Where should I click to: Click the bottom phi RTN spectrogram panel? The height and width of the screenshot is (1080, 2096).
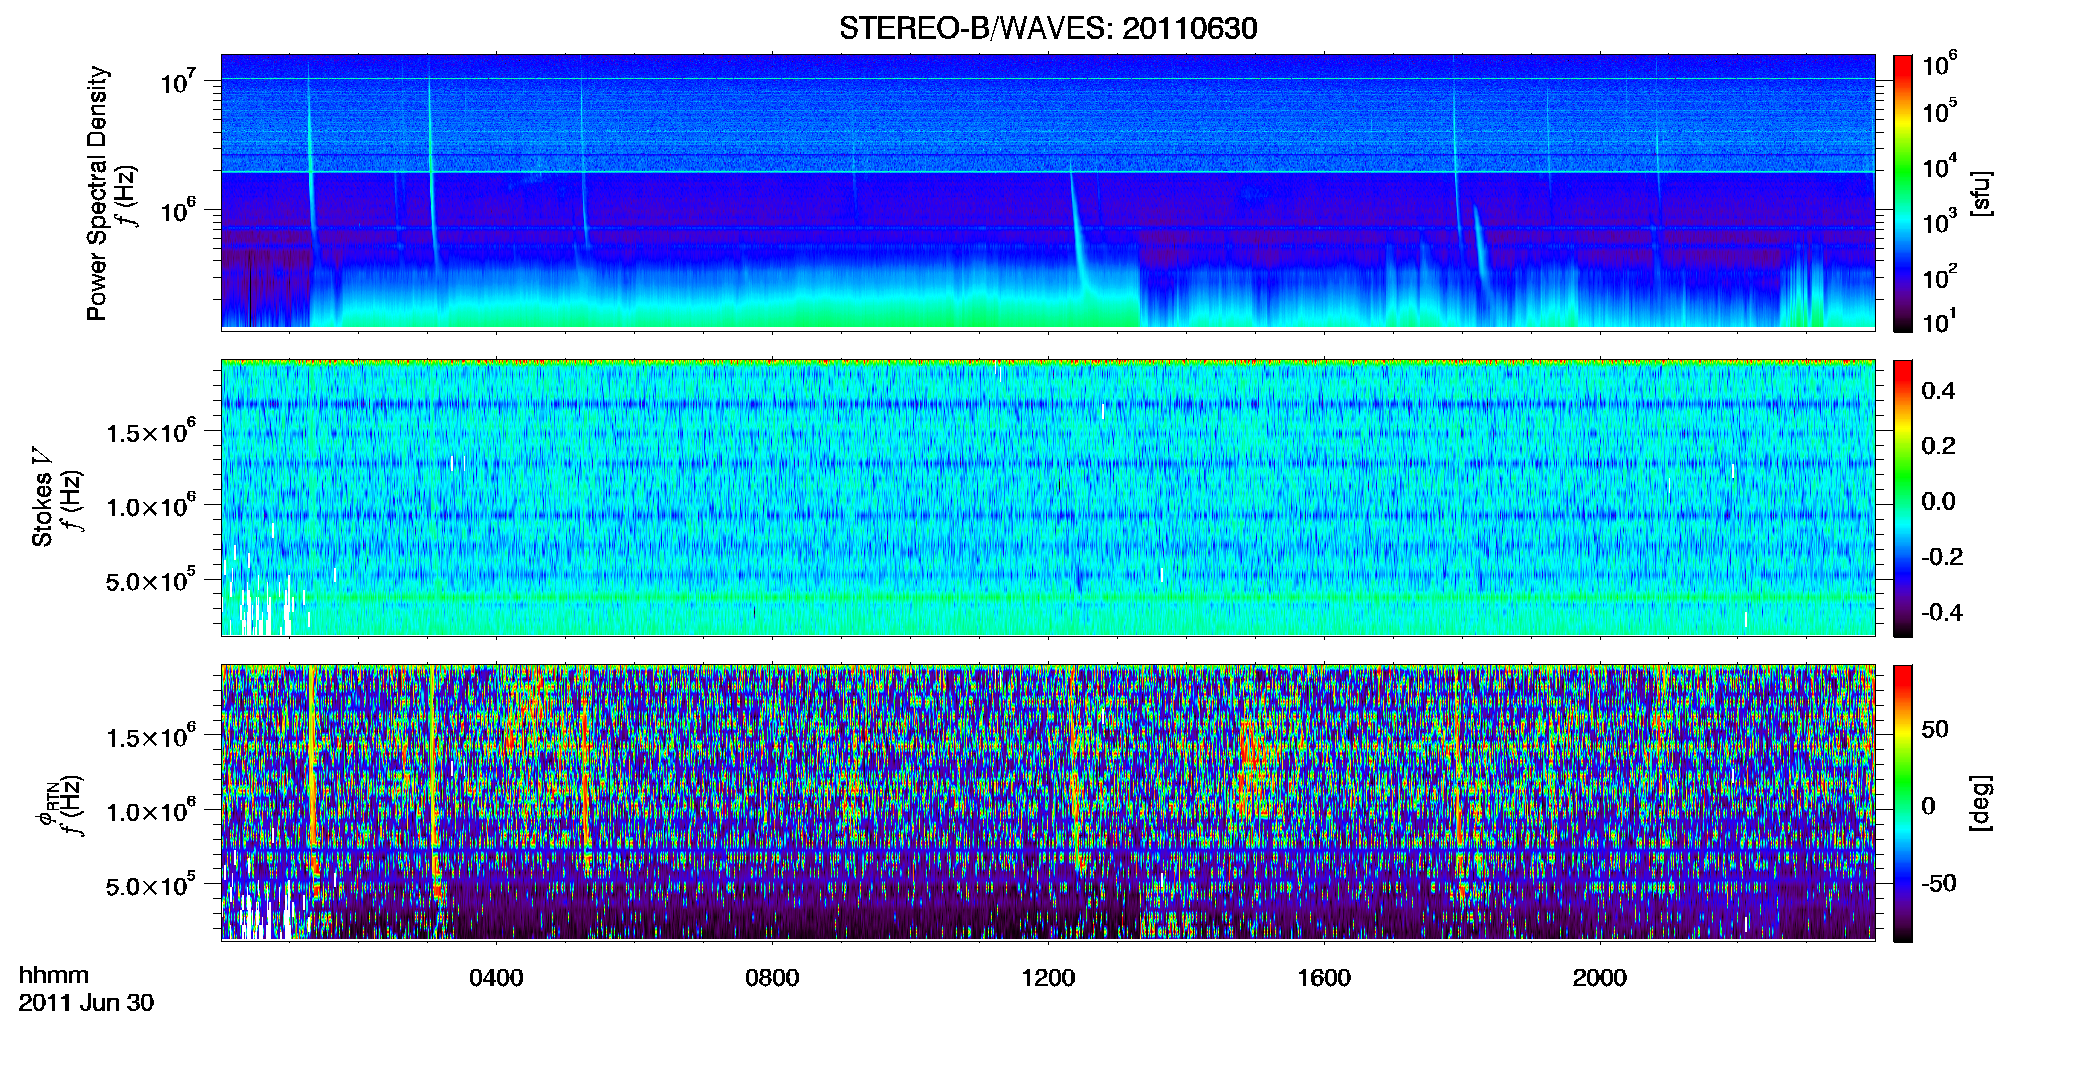(1048, 803)
